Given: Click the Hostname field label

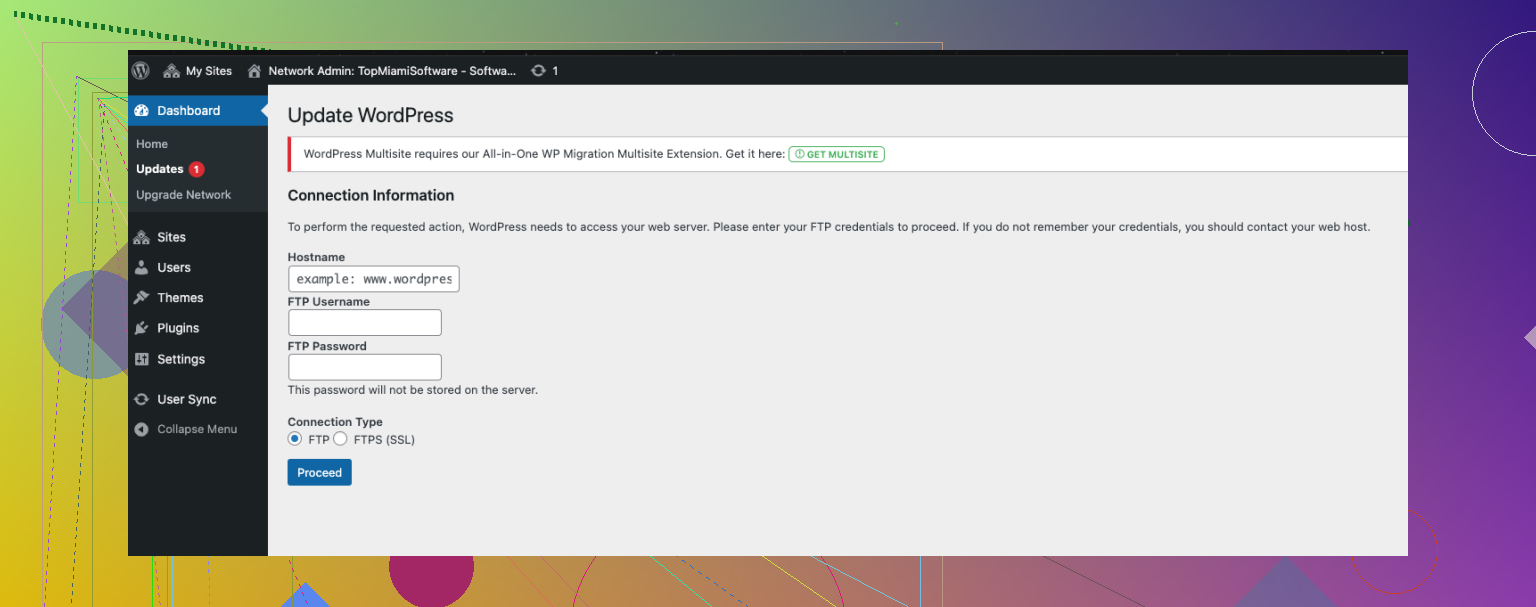Looking at the screenshot, I should click(x=316, y=257).
